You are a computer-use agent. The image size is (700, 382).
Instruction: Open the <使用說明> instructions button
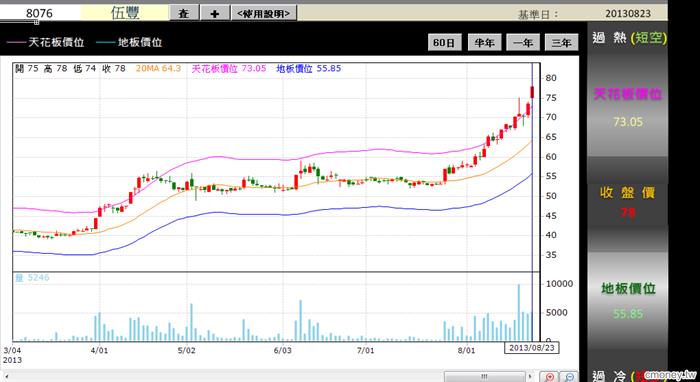tap(264, 13)
